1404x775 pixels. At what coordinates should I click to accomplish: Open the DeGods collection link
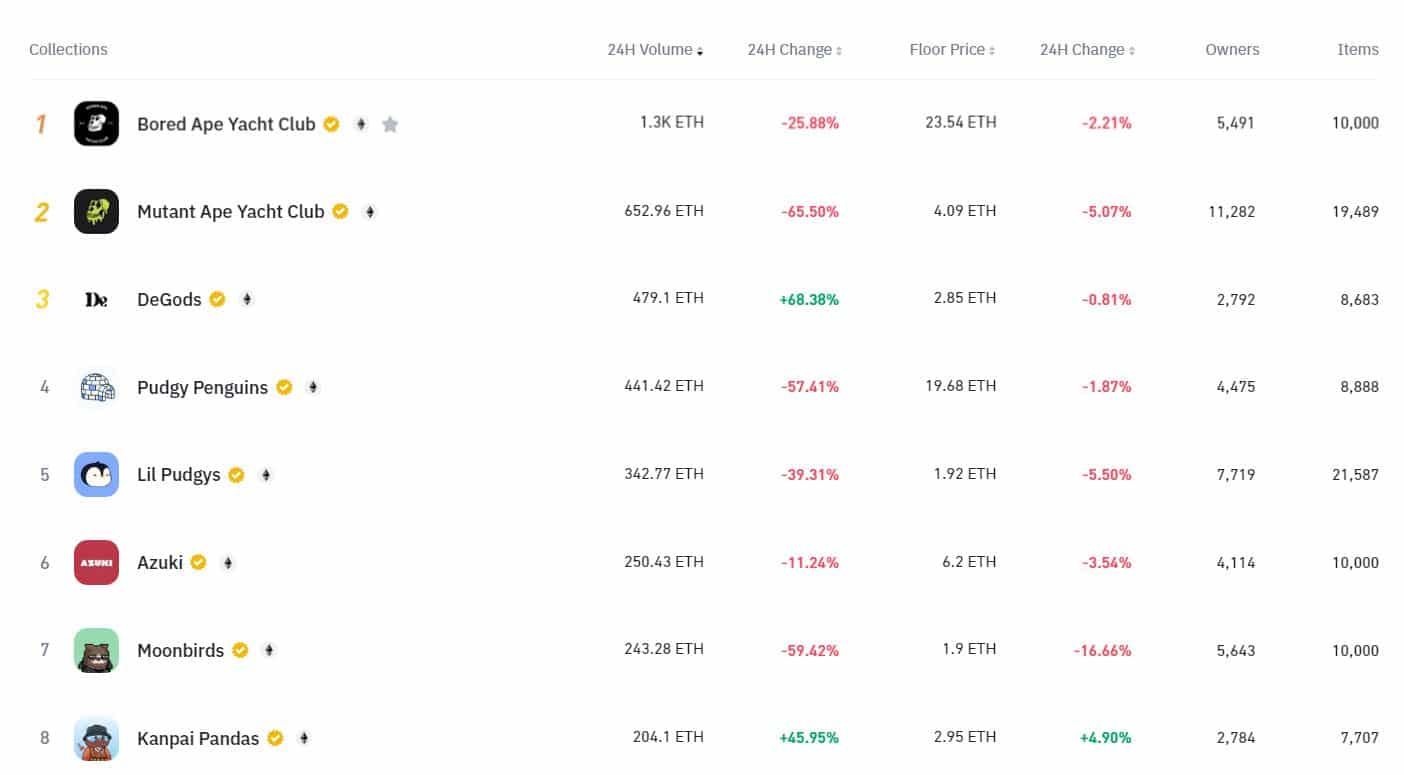(x=169, y=299)
